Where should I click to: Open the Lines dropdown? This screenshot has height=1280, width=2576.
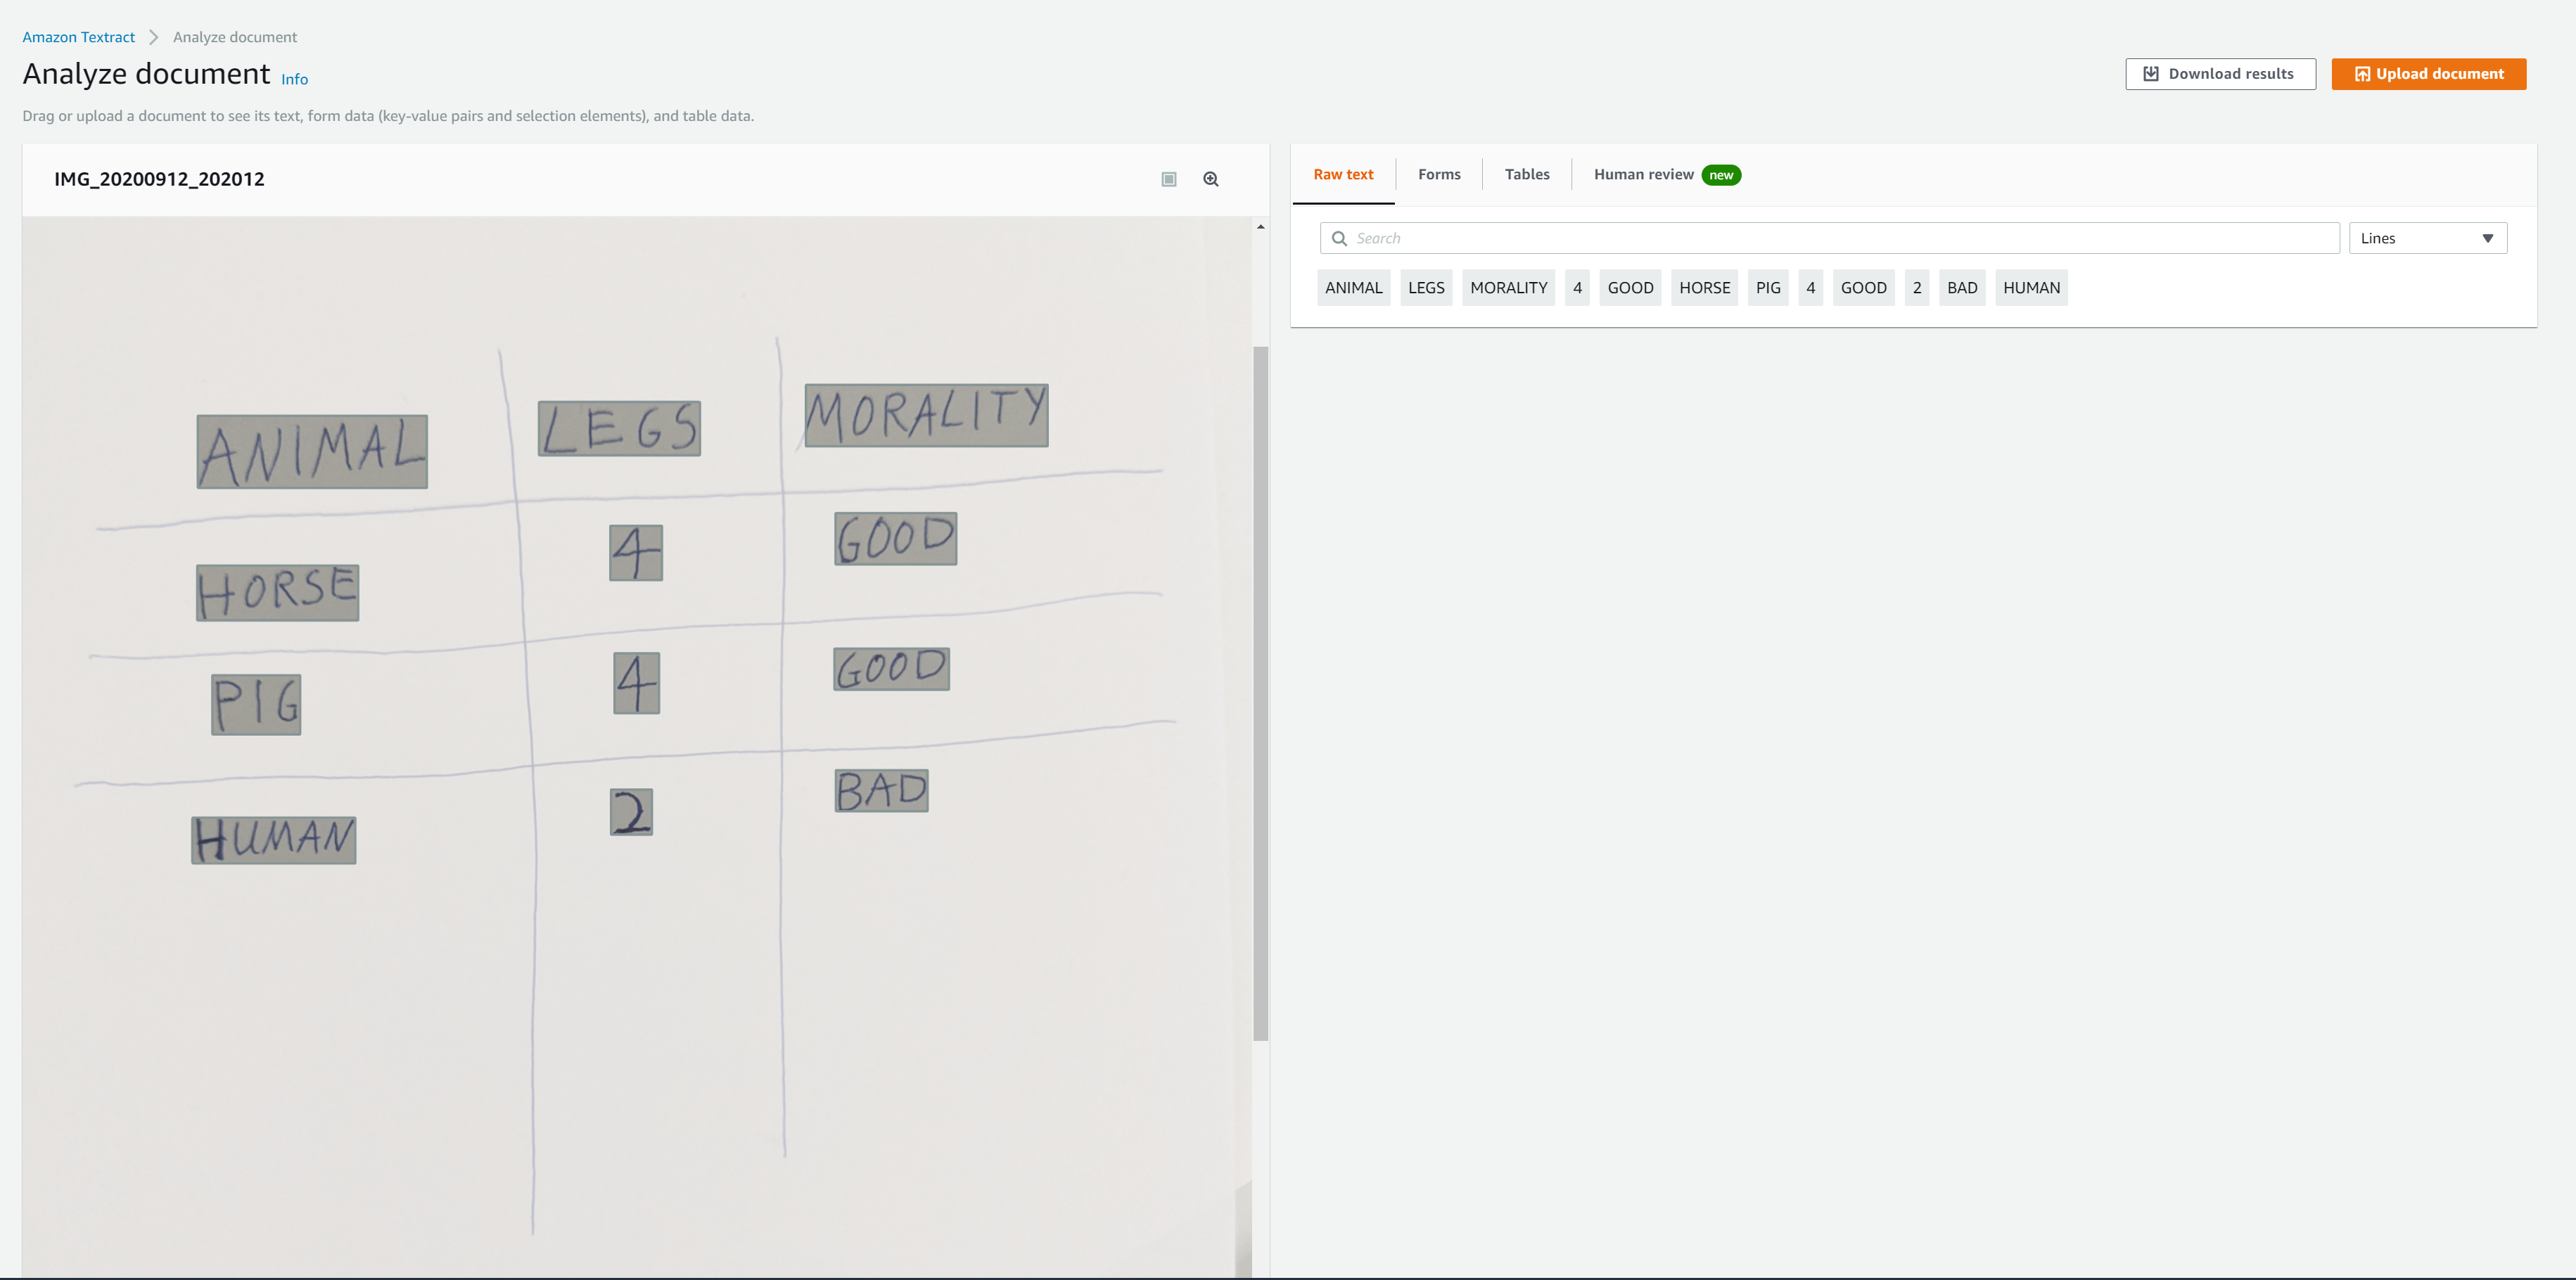click(x=2427, y=238)
